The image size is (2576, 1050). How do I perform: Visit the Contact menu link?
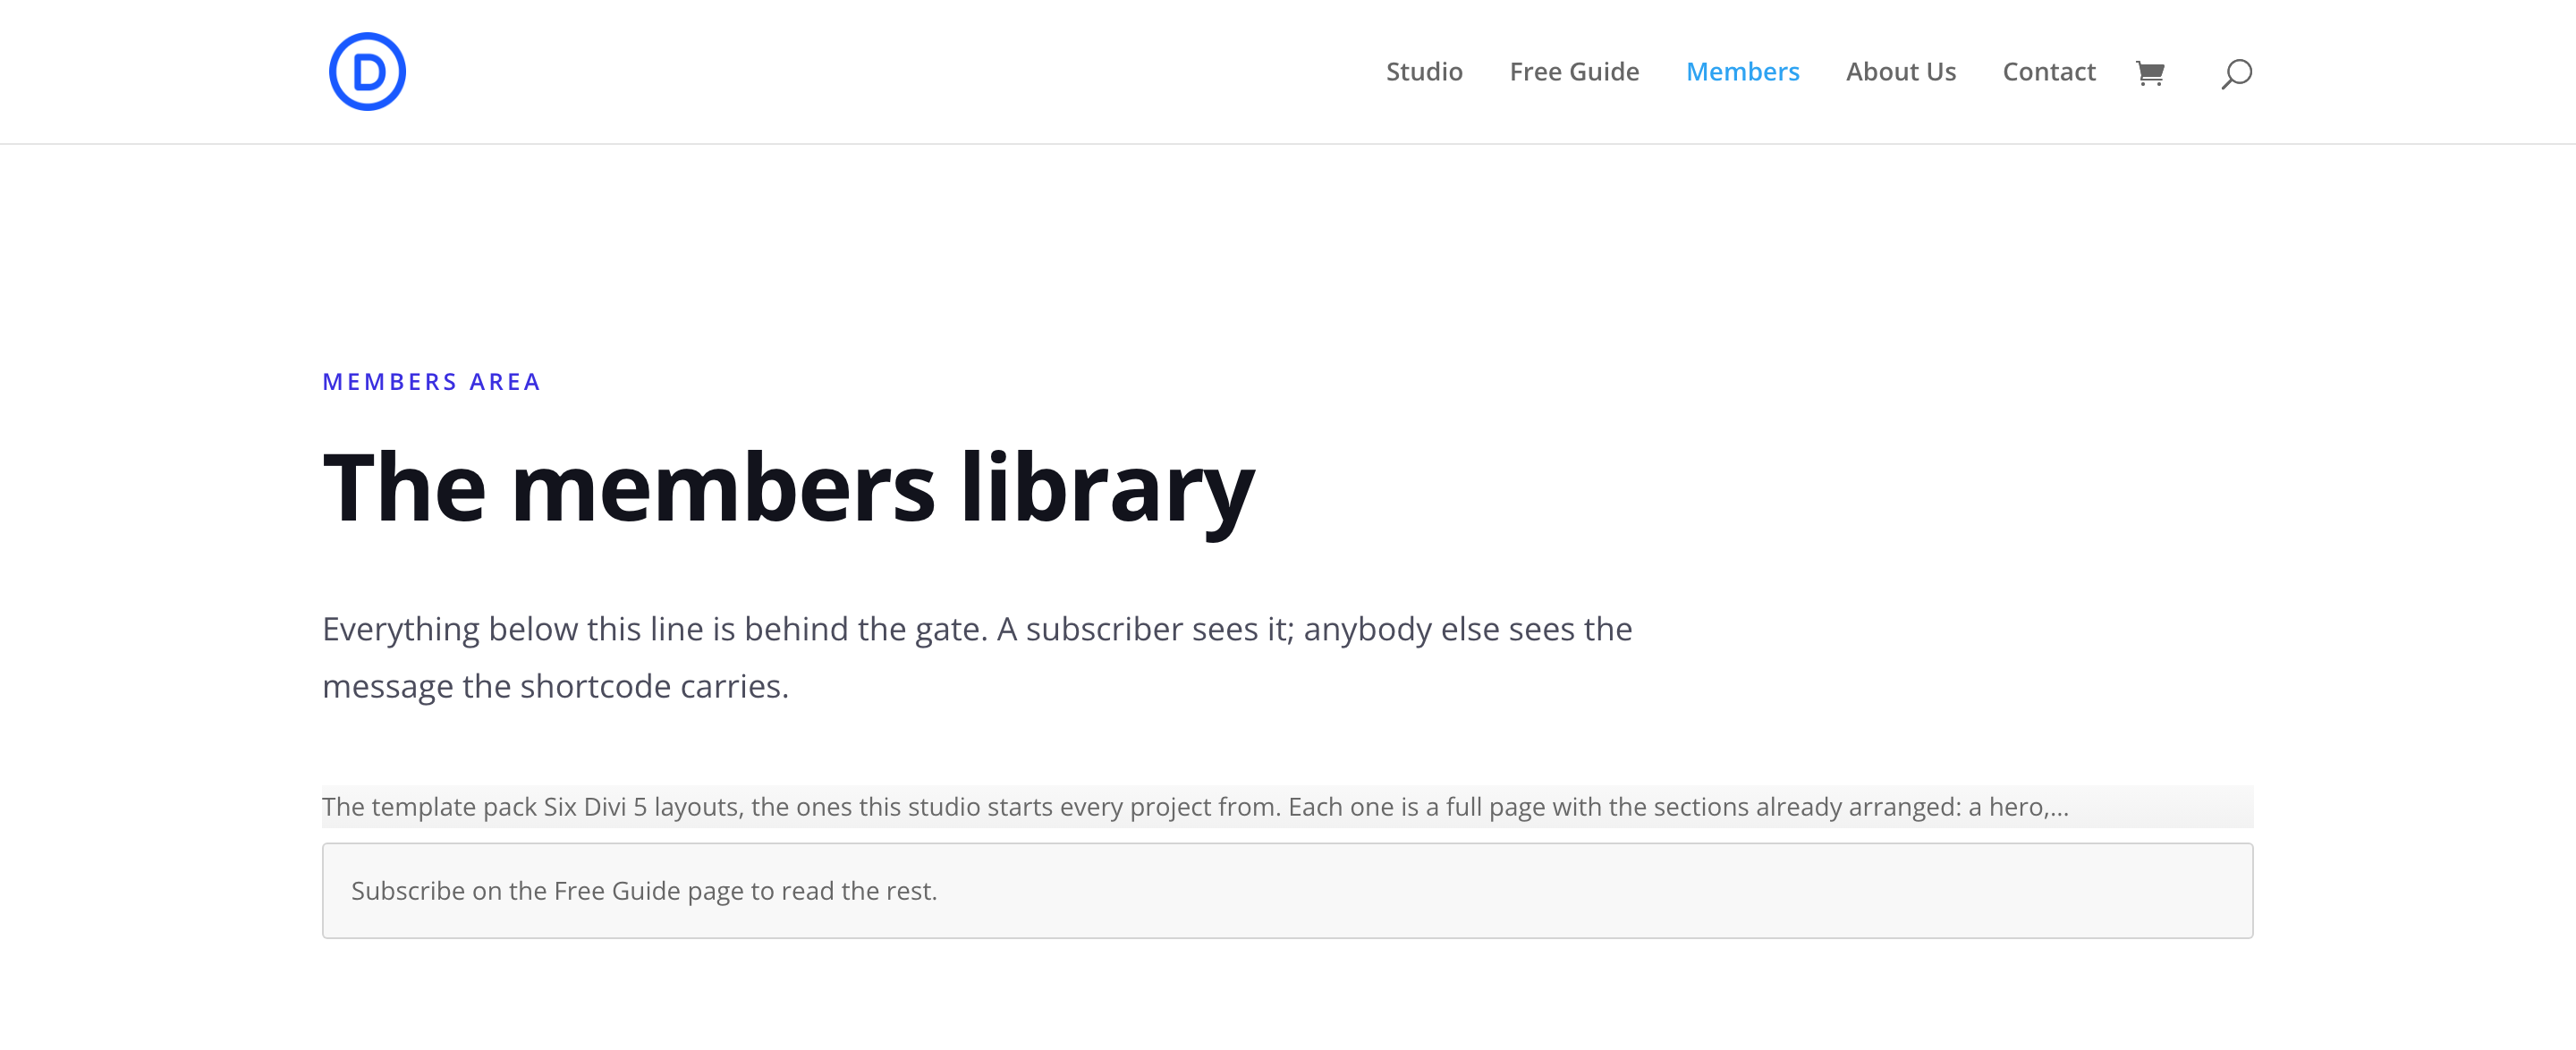click(x=2048, y=72)
